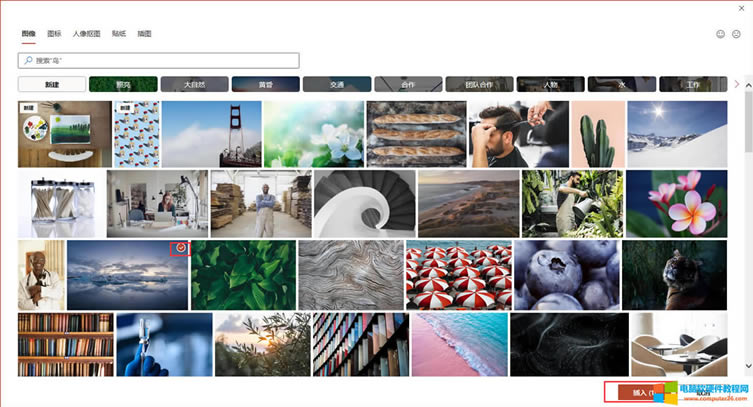Filter images by 黄昏 category
Image resolution: width=753 pixels, height=407 pixels.
[266, 84]
